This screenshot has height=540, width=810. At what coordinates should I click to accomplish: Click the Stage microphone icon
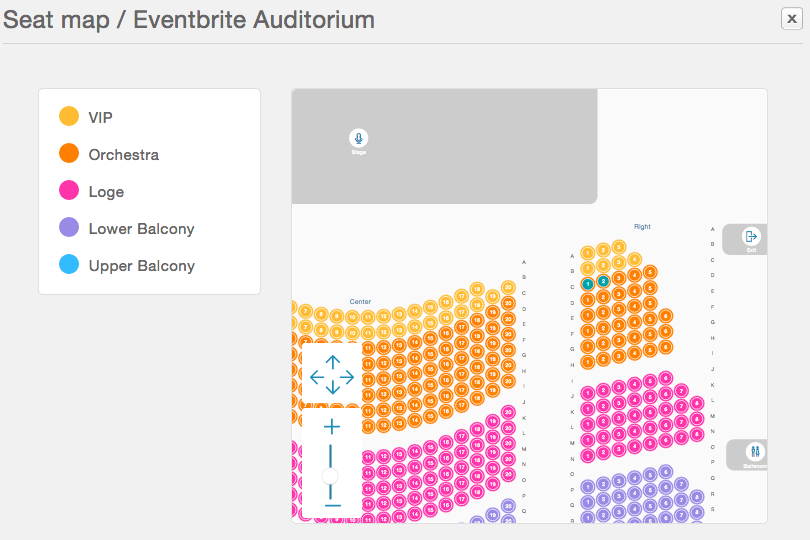359,138
